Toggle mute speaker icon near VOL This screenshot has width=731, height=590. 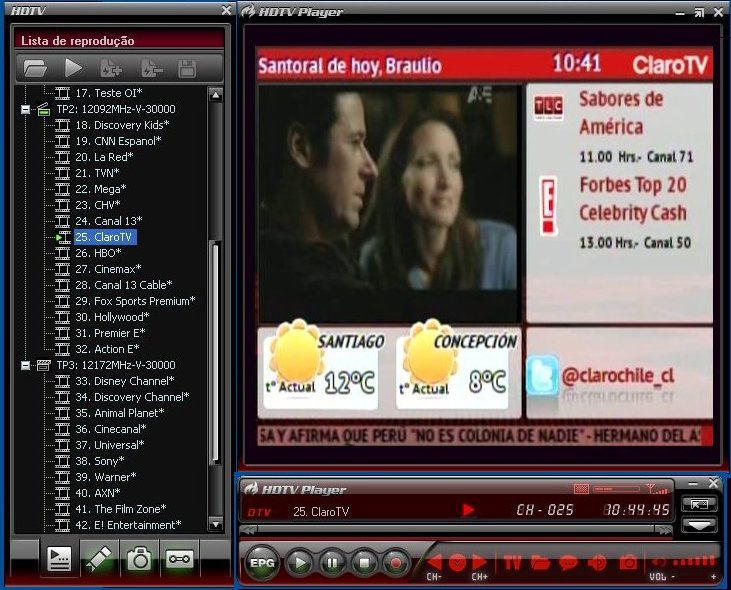(x=658, y=562)
